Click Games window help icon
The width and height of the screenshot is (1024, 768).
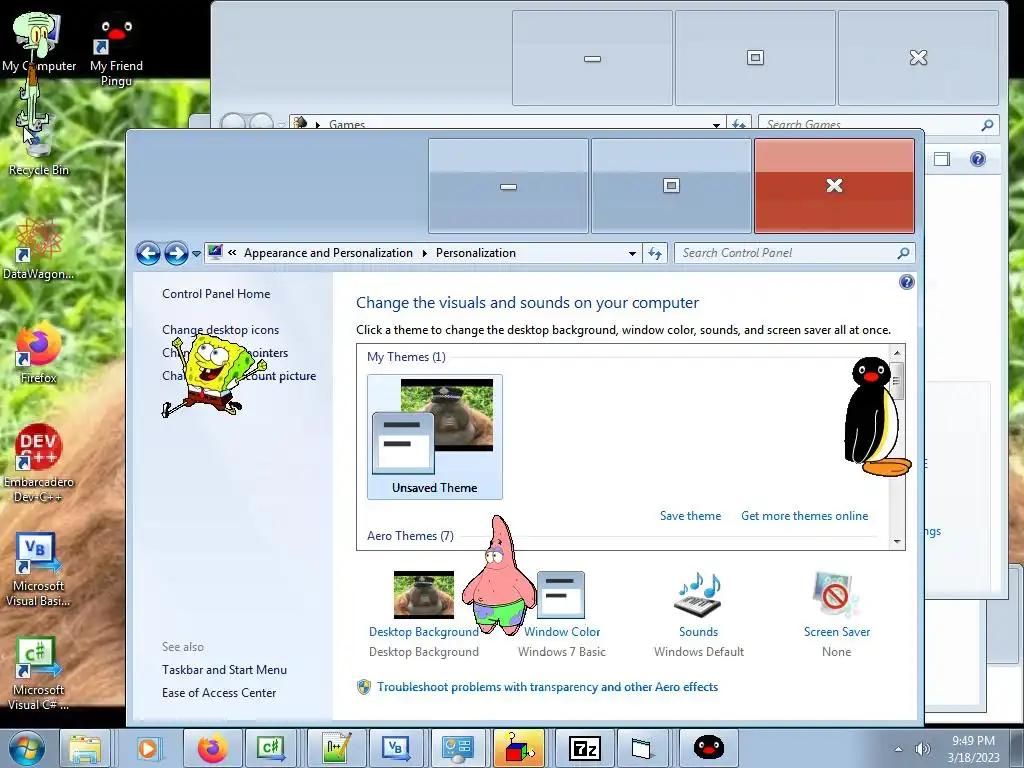click(978, 159)
